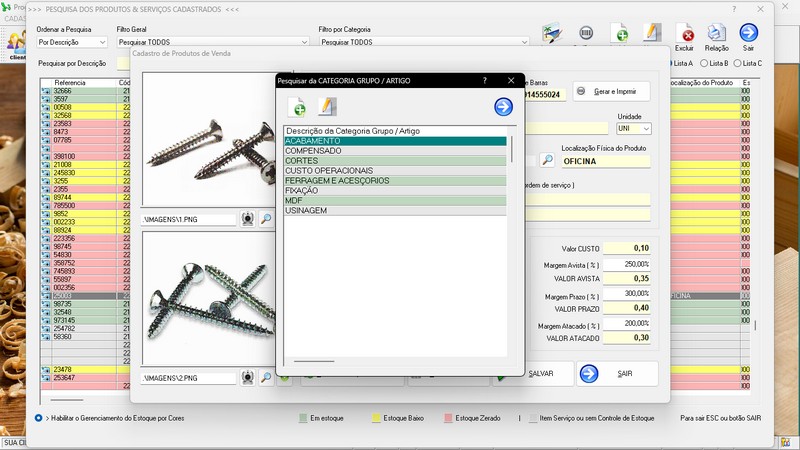Click the SAIR button in product form
The image size is (800, 450).
[x=617, y=373]
